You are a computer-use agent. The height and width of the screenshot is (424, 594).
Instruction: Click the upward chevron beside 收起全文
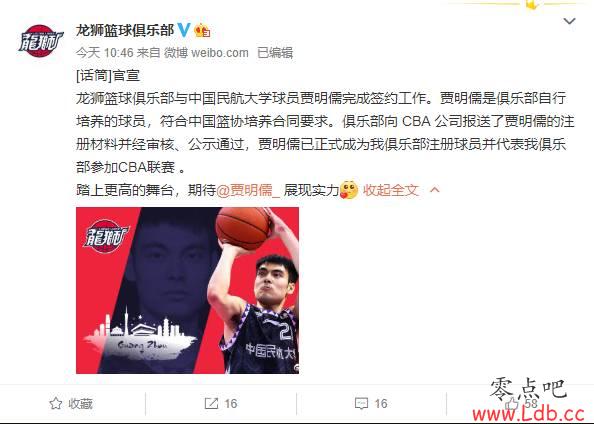point(435,189)
